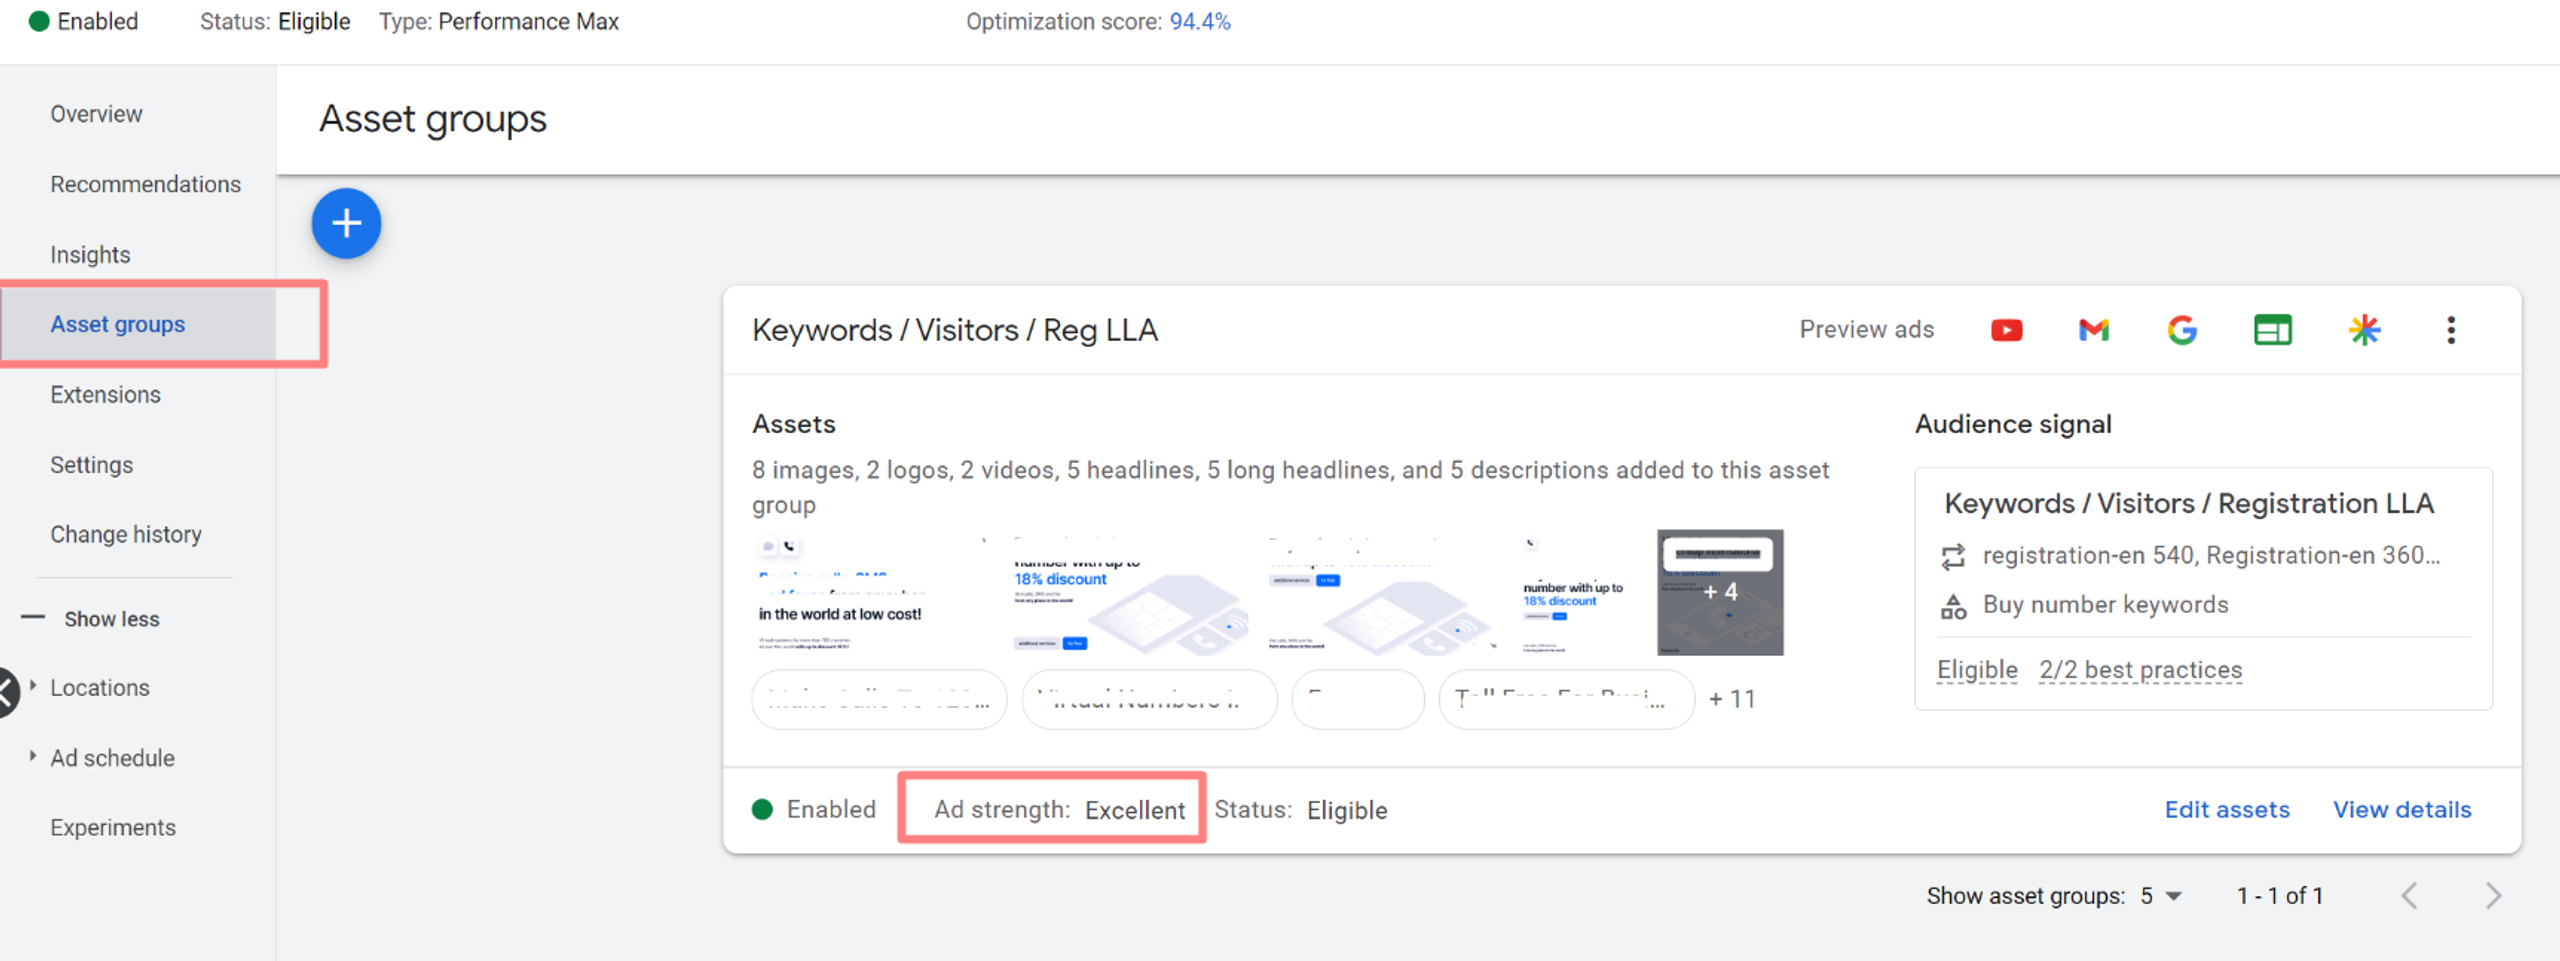This screenshot has height=961, width=2560.
Task: Click the Edit assets link
Action: [x=2227, y=810]
